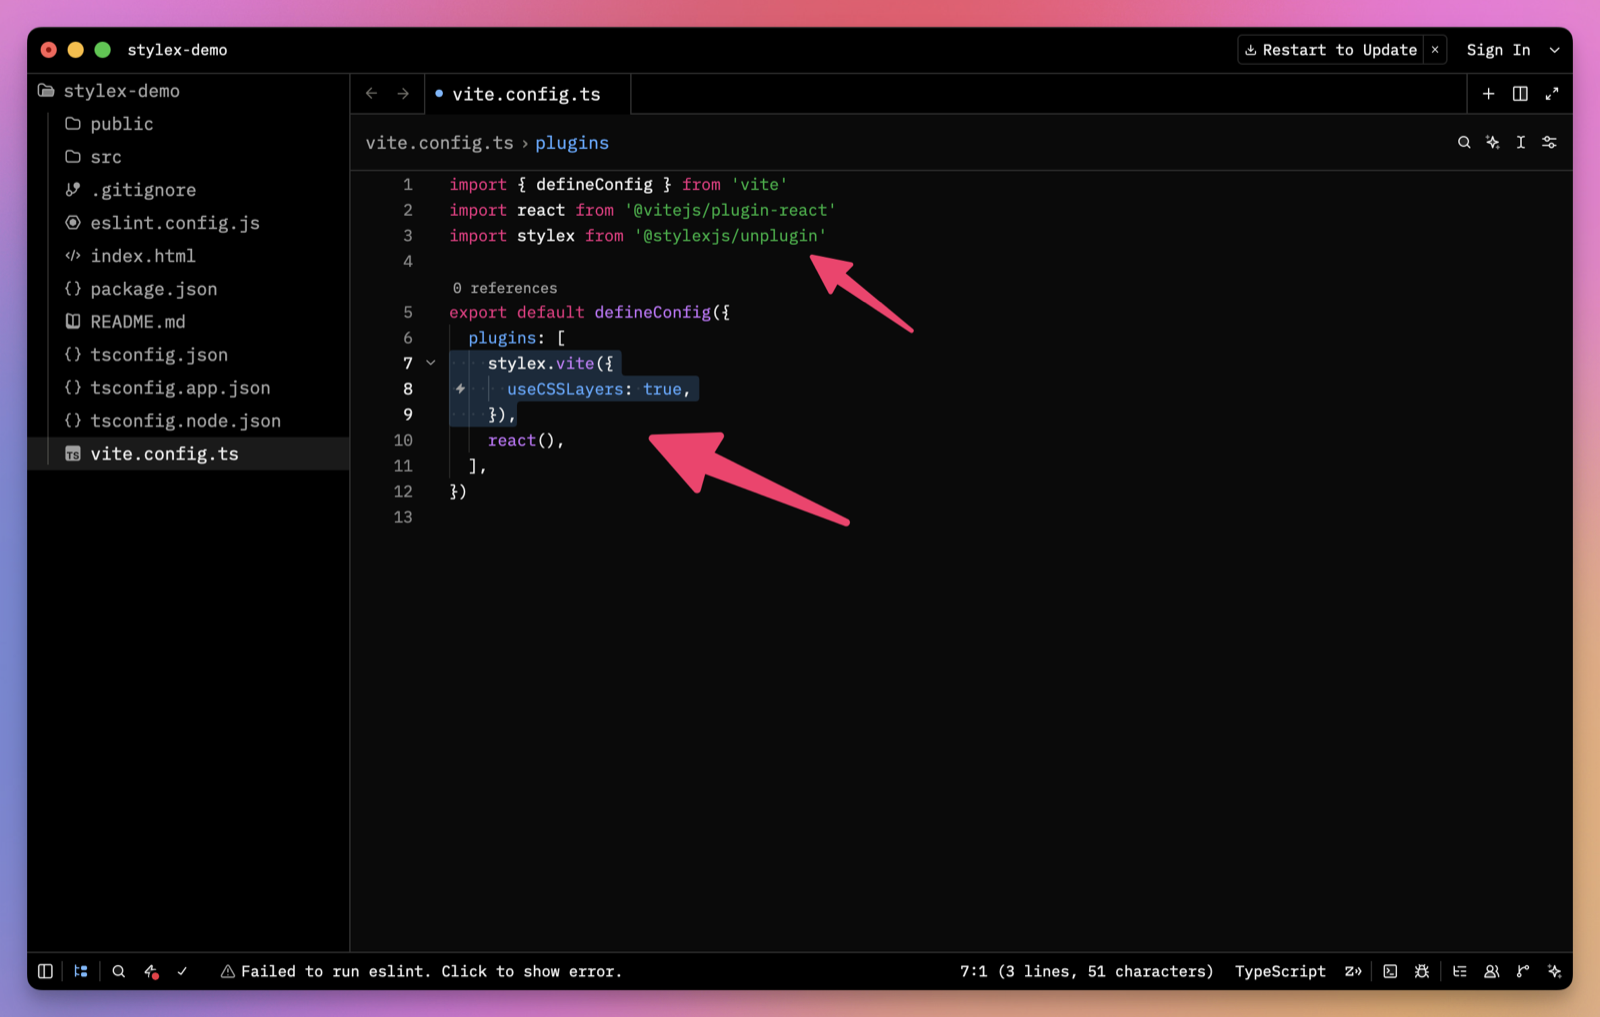
Task: Click 'plugins:' key on line 6
Action: [x=507, y=338]
